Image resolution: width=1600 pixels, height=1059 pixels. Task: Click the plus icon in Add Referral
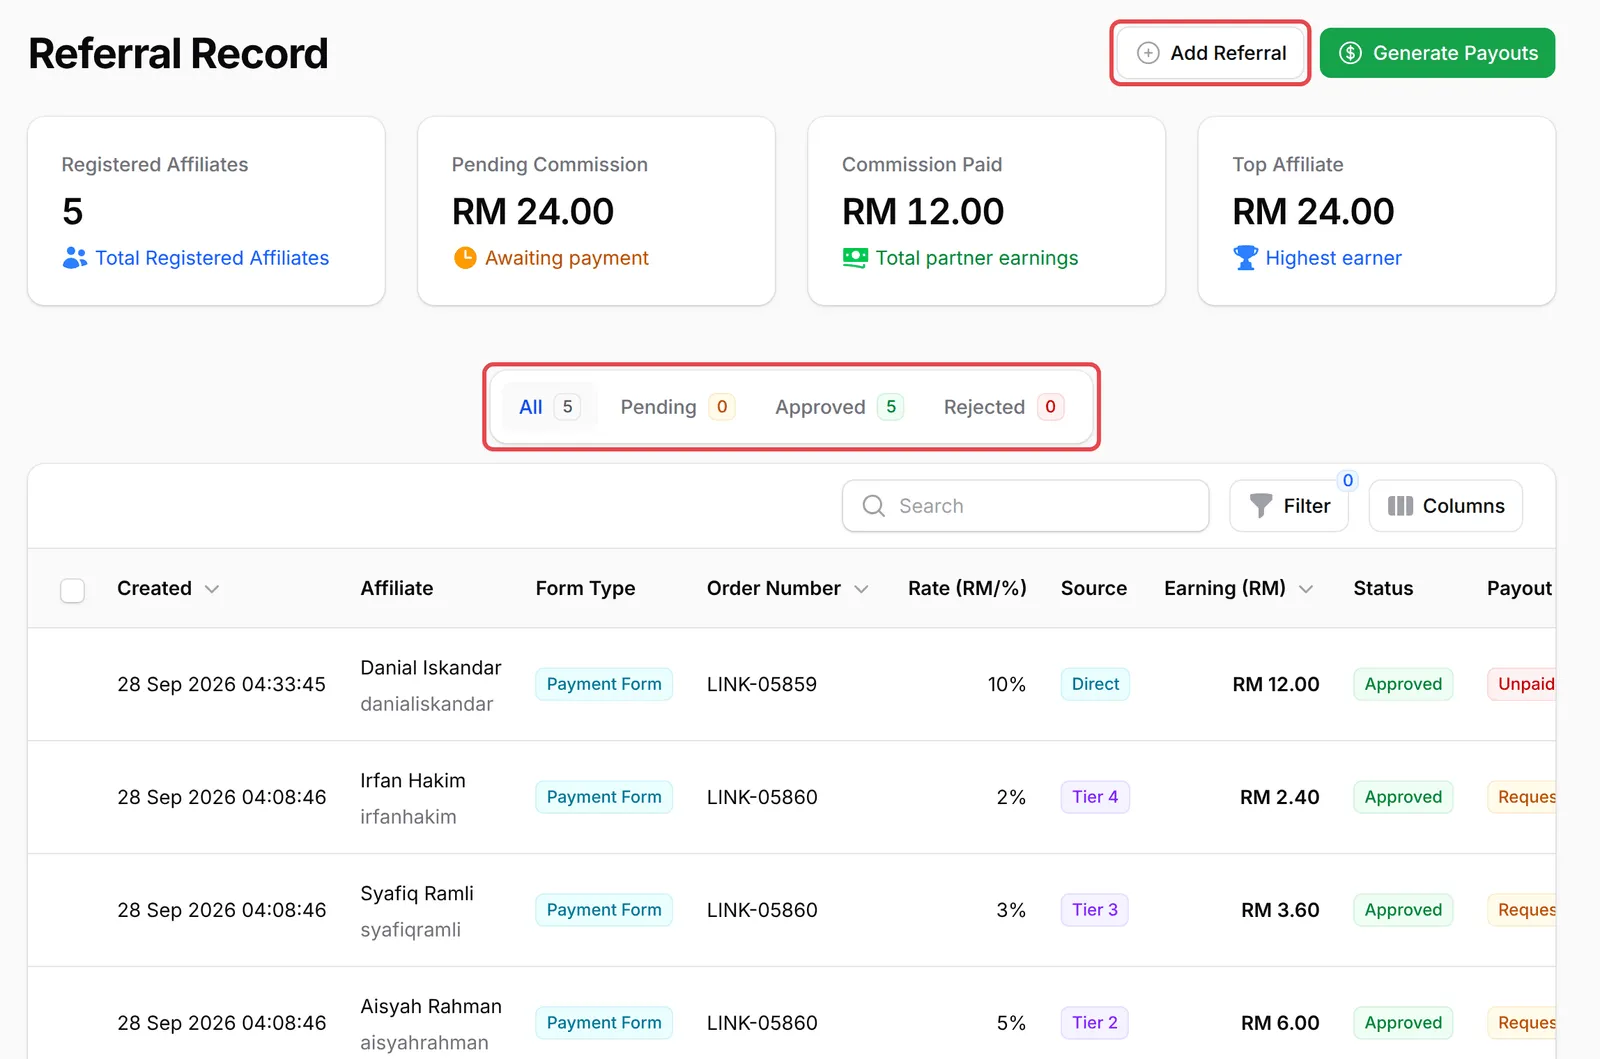(x=1148, y=53)
